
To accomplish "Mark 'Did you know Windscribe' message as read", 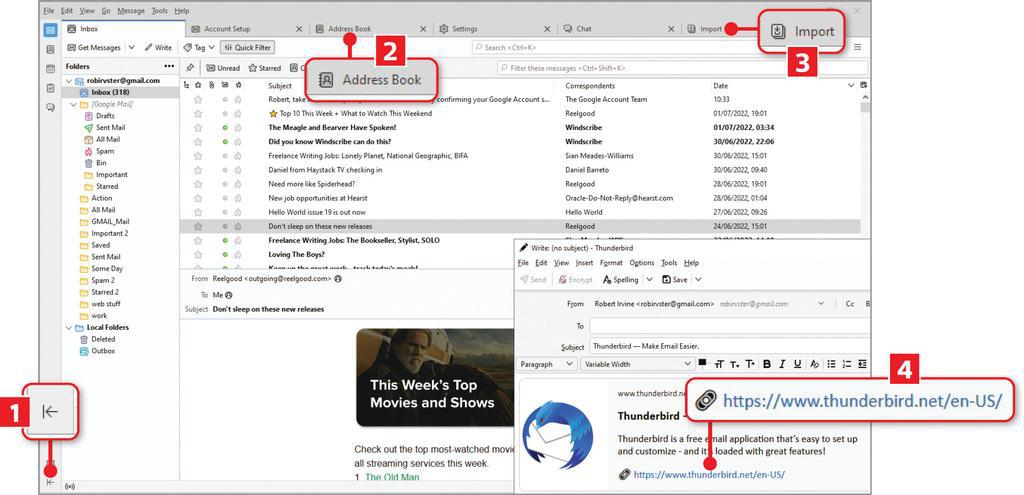I will tap(225, 142).
